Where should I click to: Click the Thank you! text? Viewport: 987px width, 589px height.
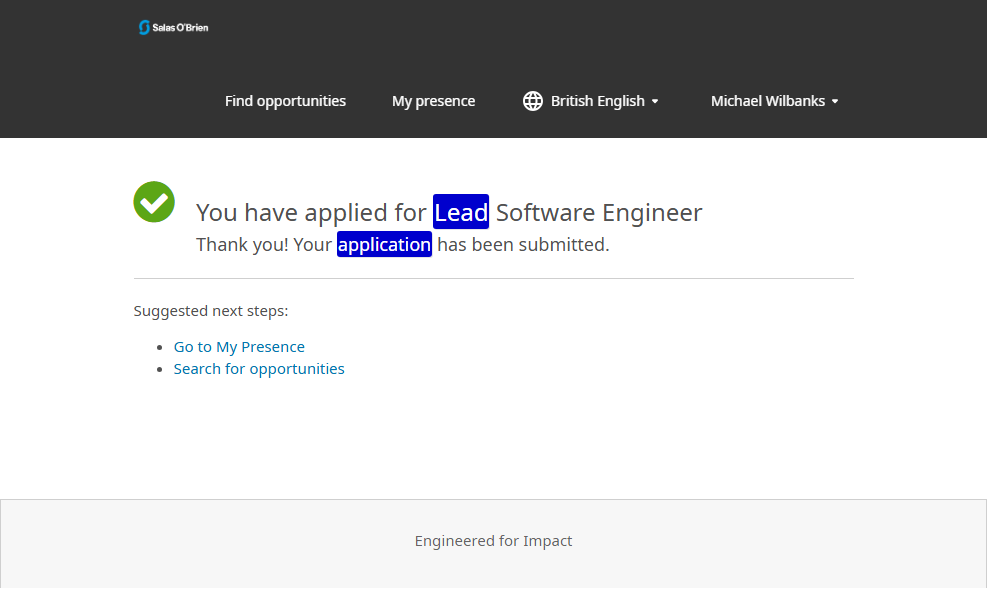(242, 244)
